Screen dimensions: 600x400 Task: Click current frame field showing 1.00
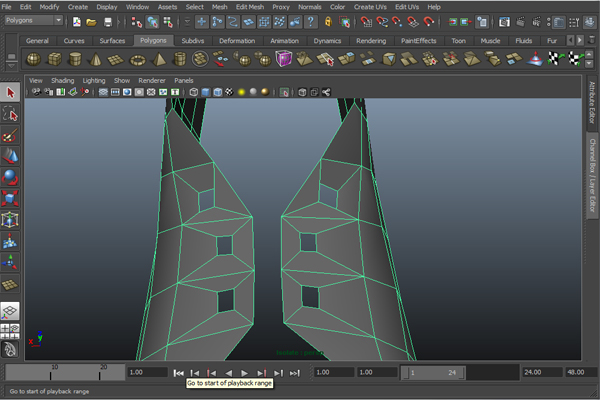(147, 372)
